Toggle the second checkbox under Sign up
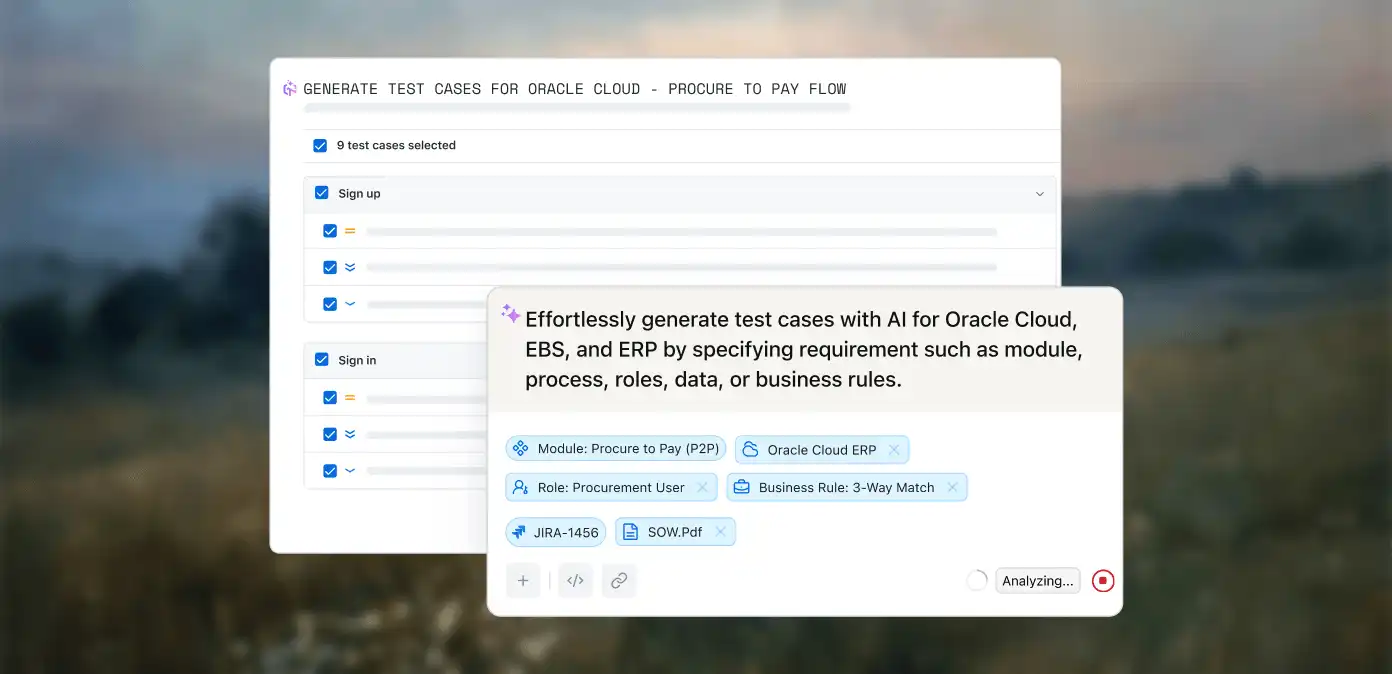Image resolution: width=1392 pixels, height=674 pixels. (330, 268)
